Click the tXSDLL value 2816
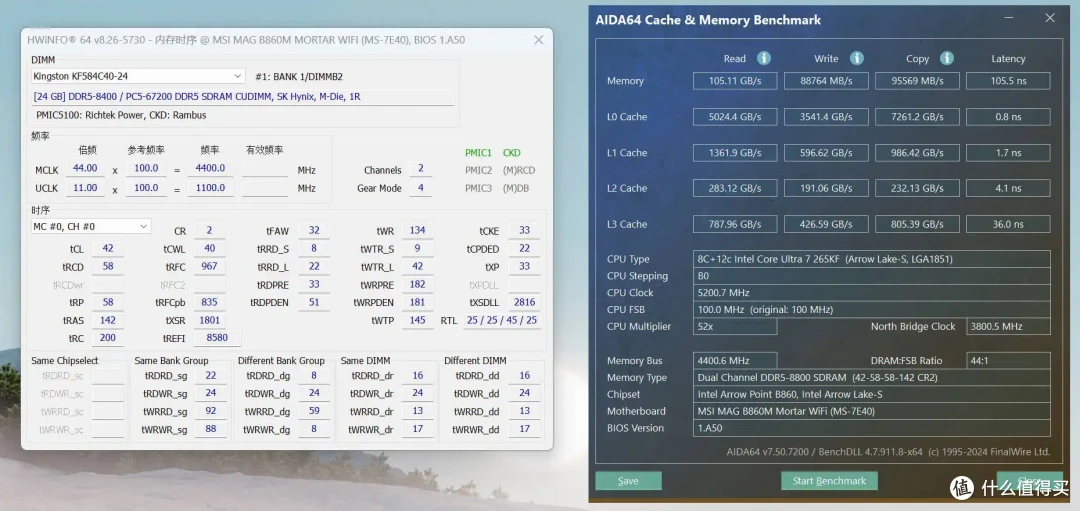This screenshot has height=511, width=1080. pos(523,302)
